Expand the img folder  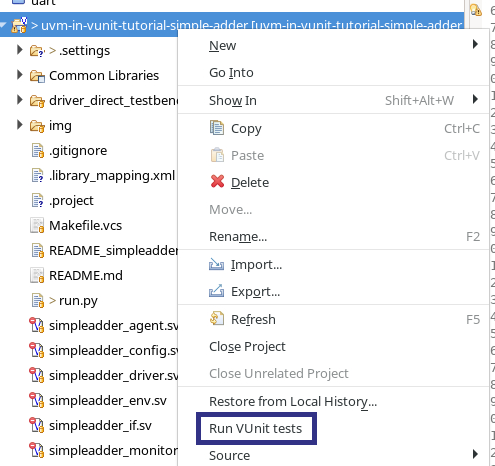[x=20, y=125]
